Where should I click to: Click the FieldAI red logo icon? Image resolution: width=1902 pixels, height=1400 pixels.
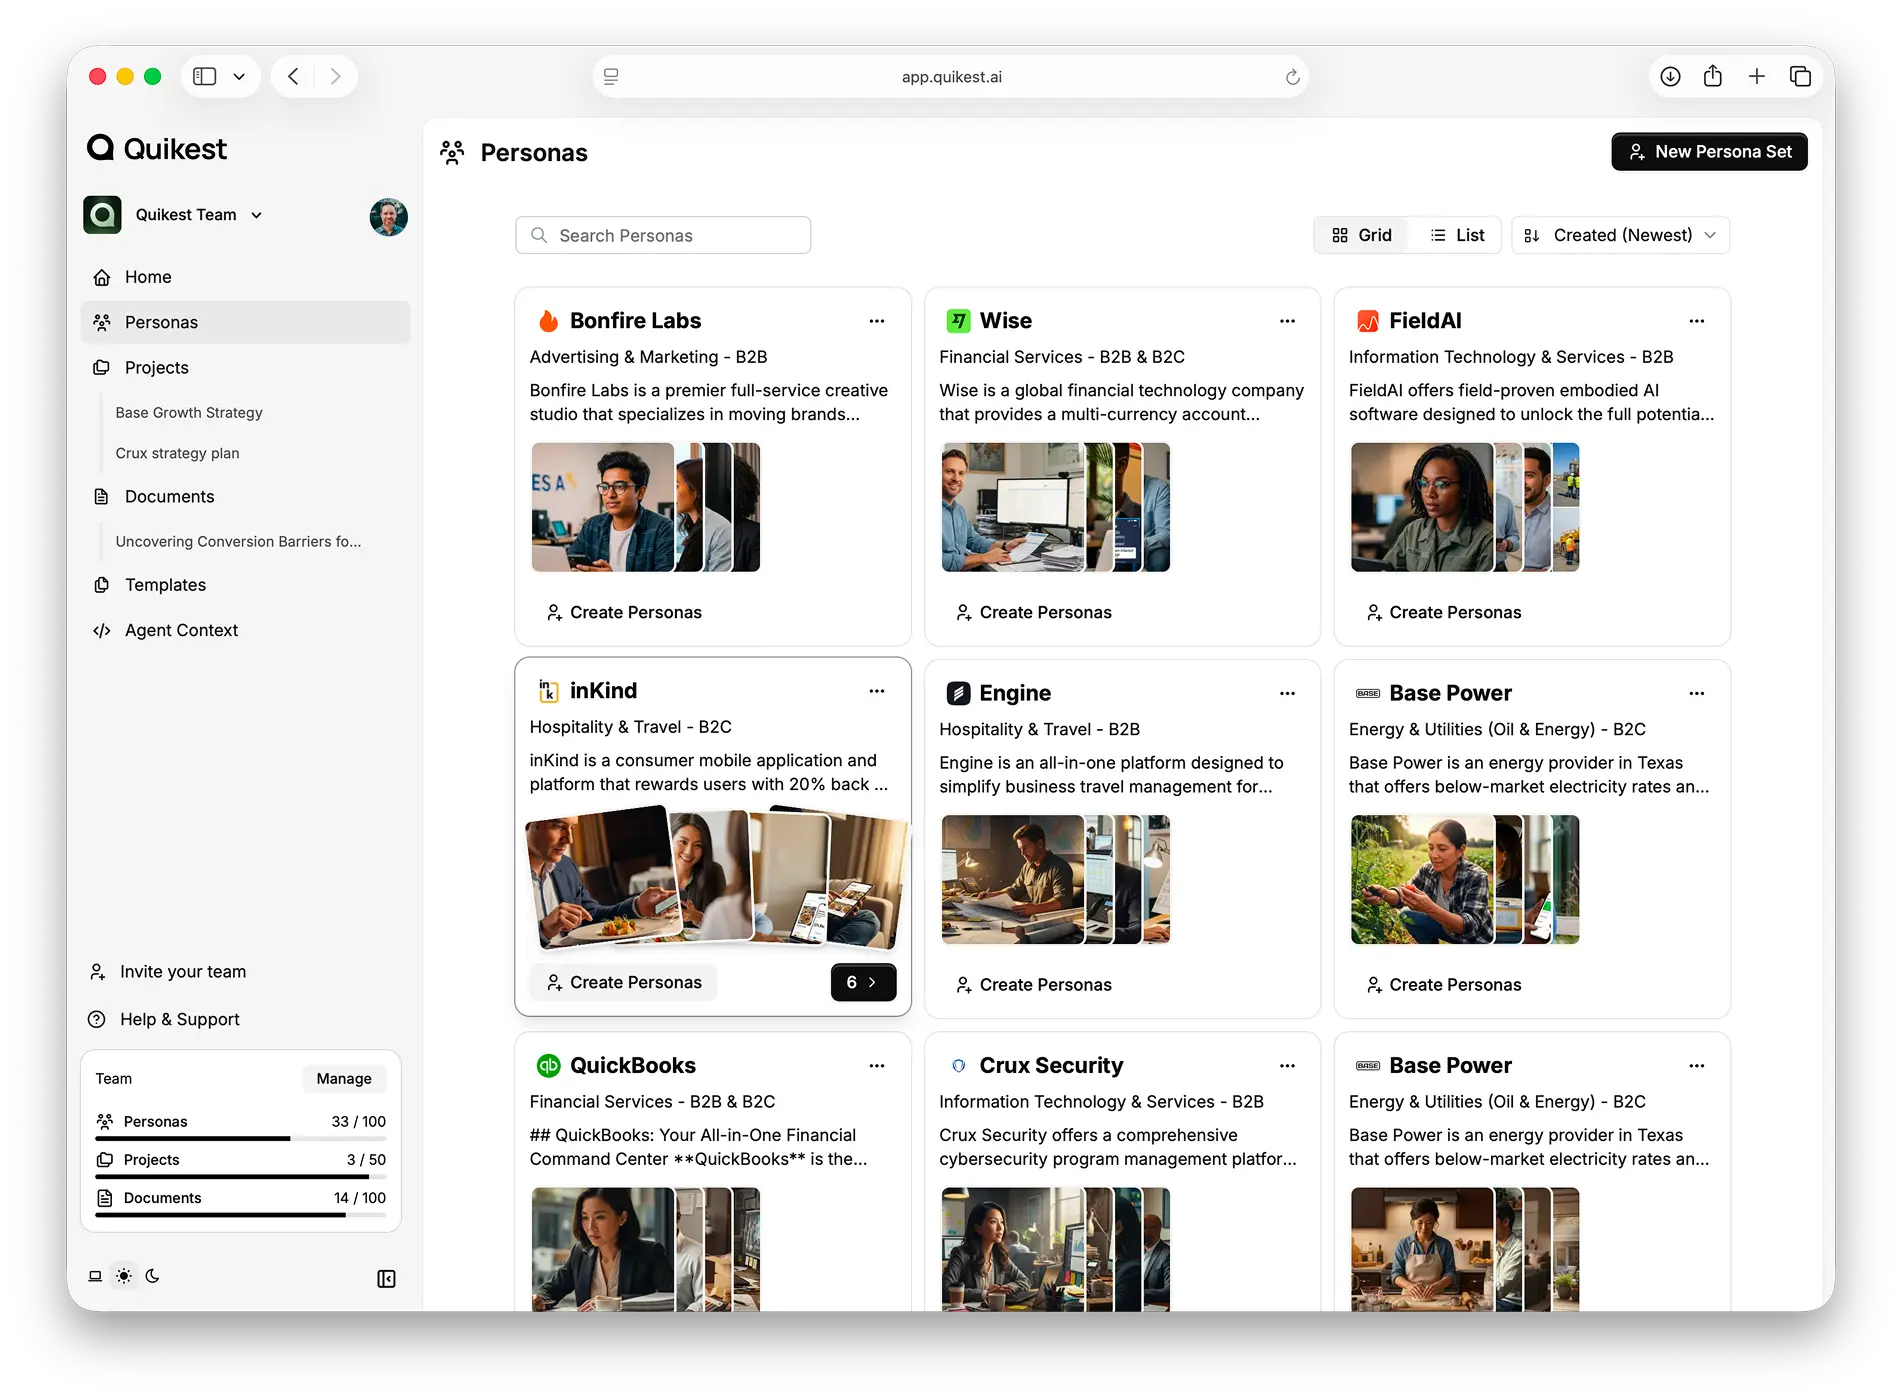(x=1367, y=321)
